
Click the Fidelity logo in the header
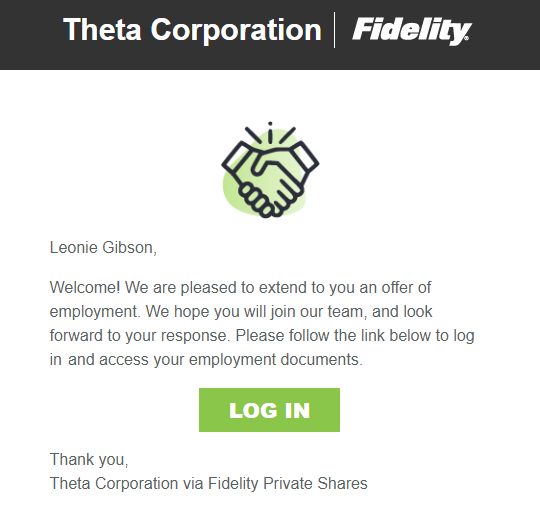412,31
